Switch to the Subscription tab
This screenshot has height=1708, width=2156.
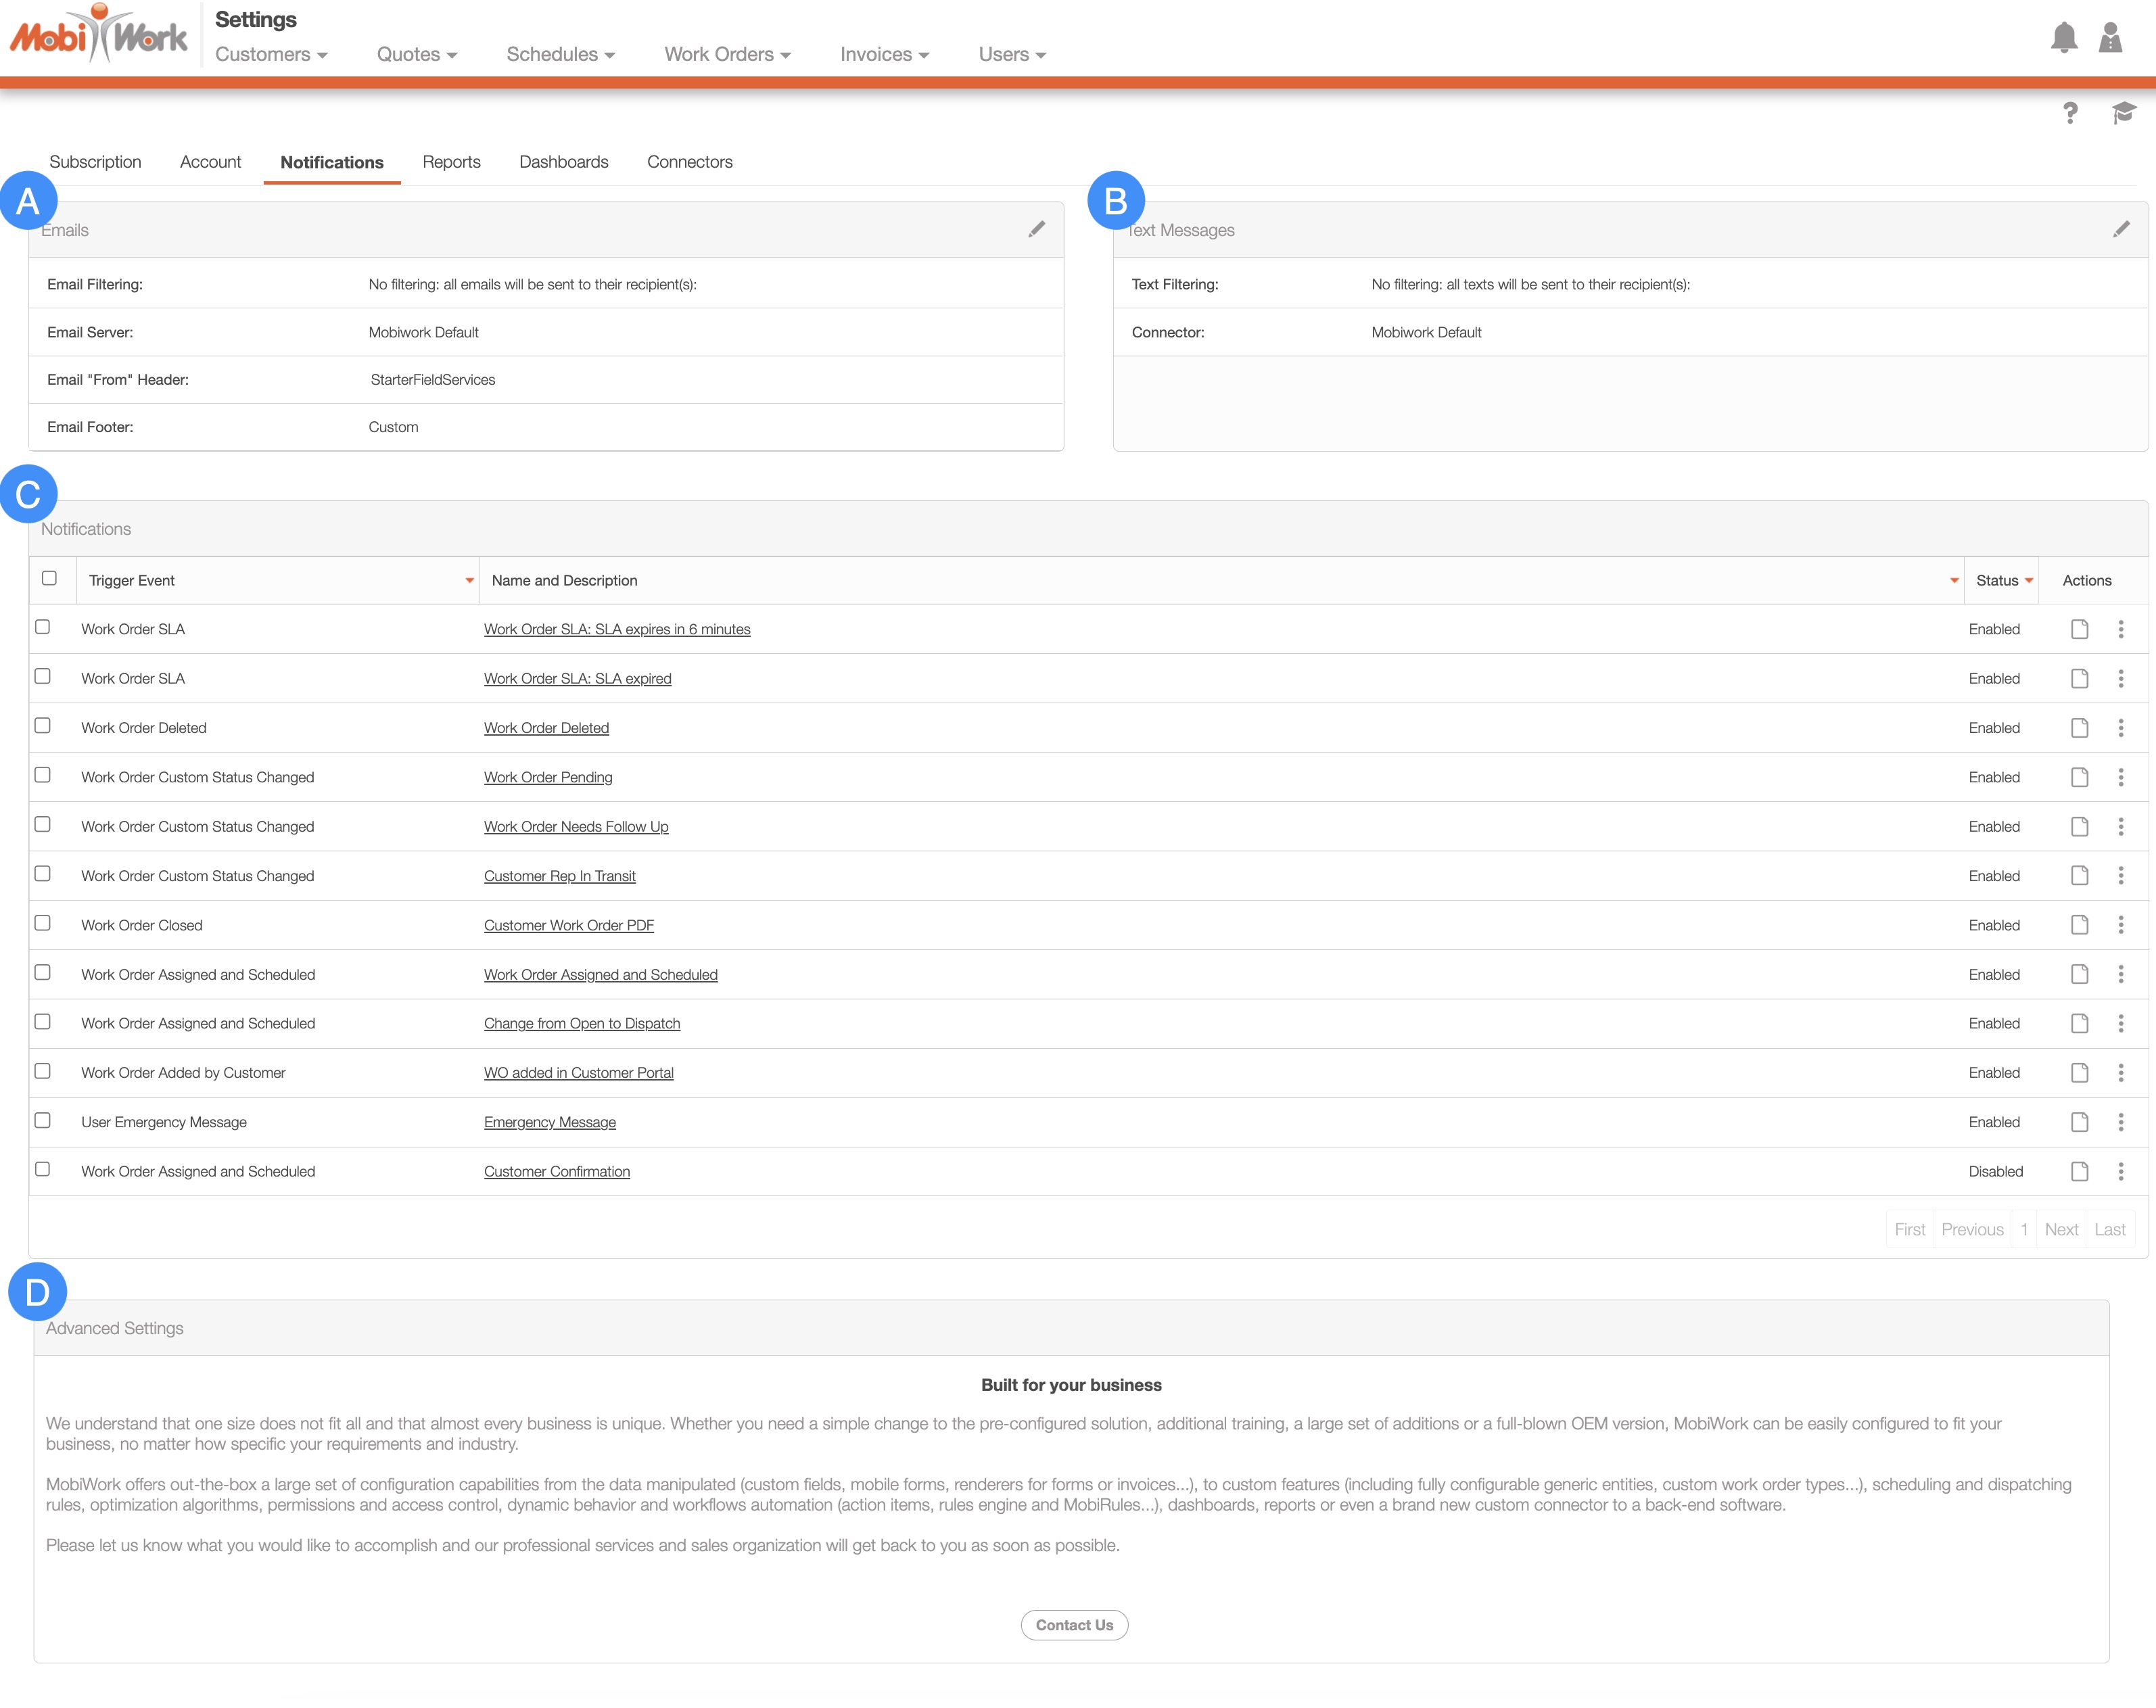[95, 162]
